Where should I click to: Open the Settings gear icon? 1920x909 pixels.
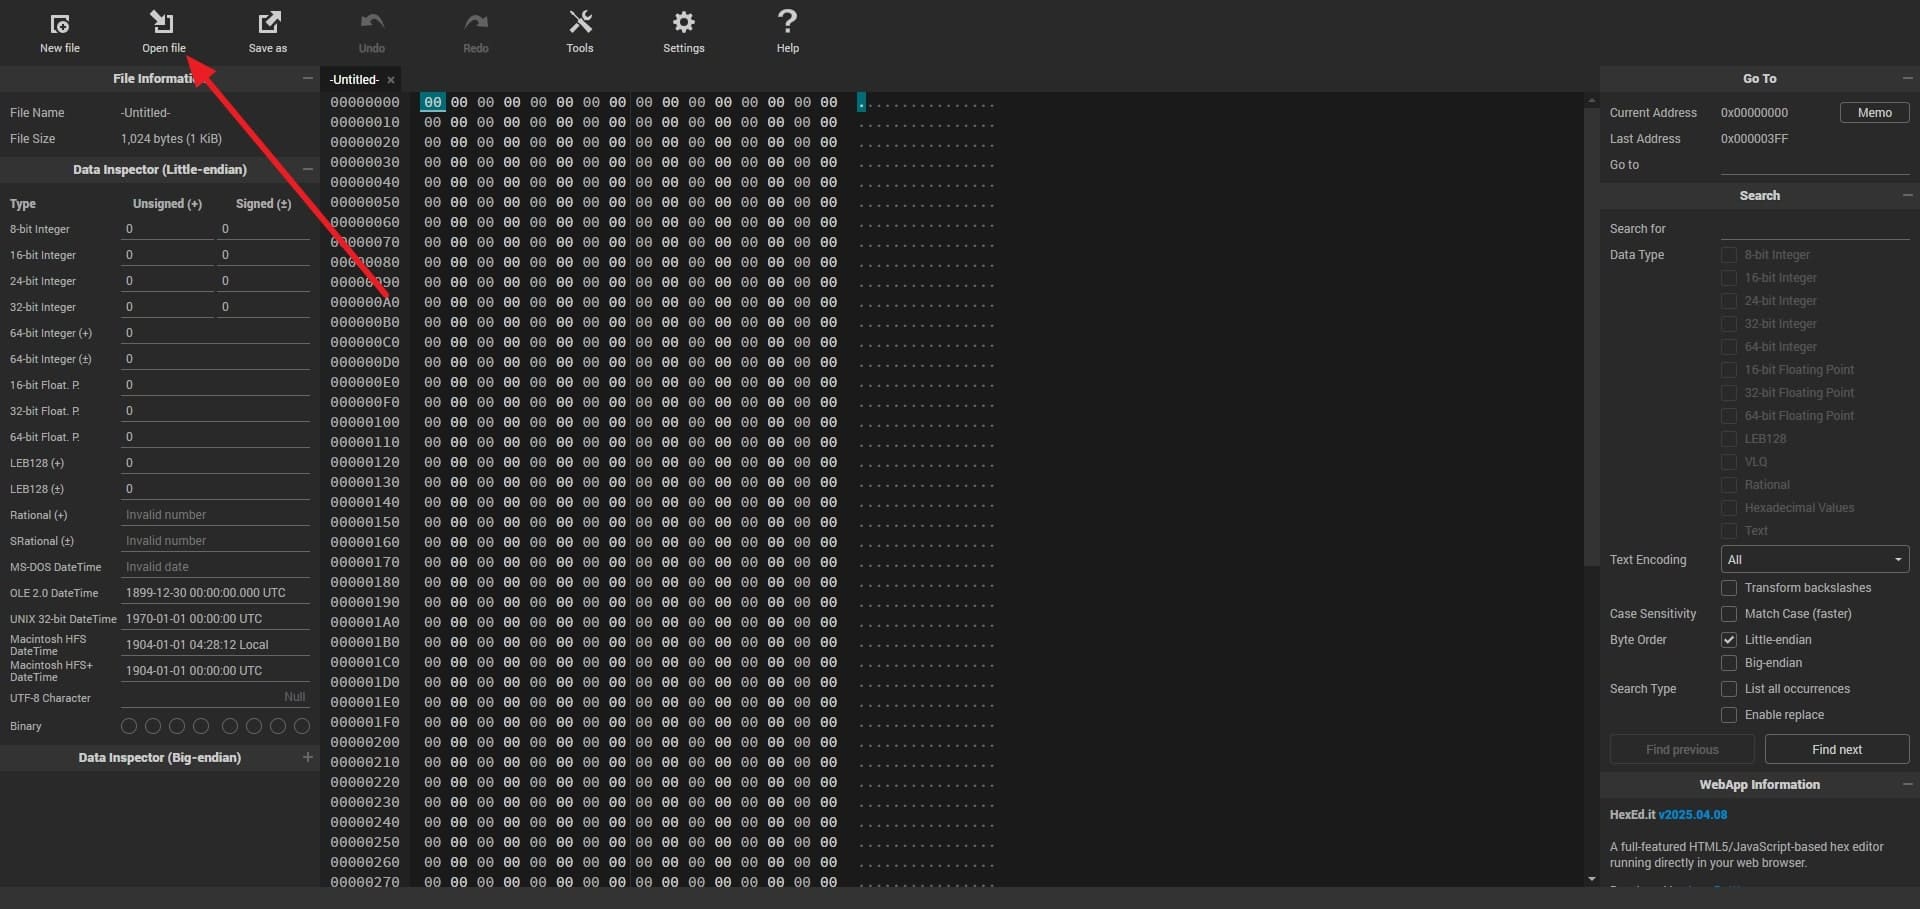[684, 23]
